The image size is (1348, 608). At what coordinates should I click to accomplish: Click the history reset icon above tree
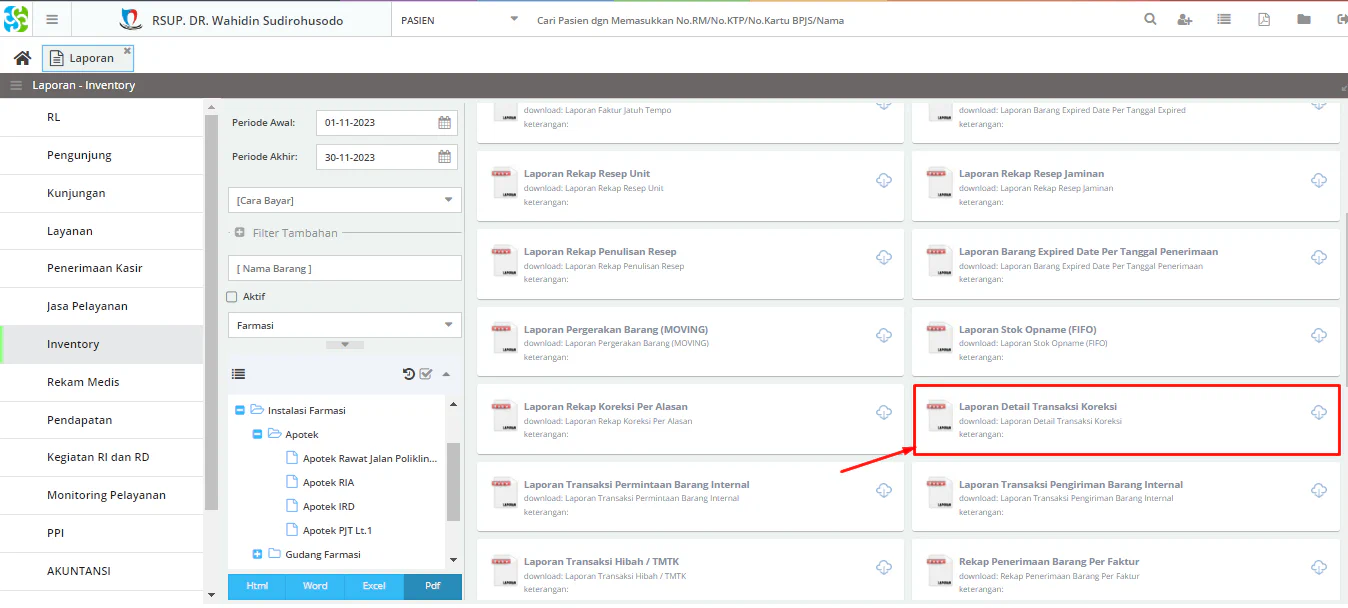tap(409, 374)
